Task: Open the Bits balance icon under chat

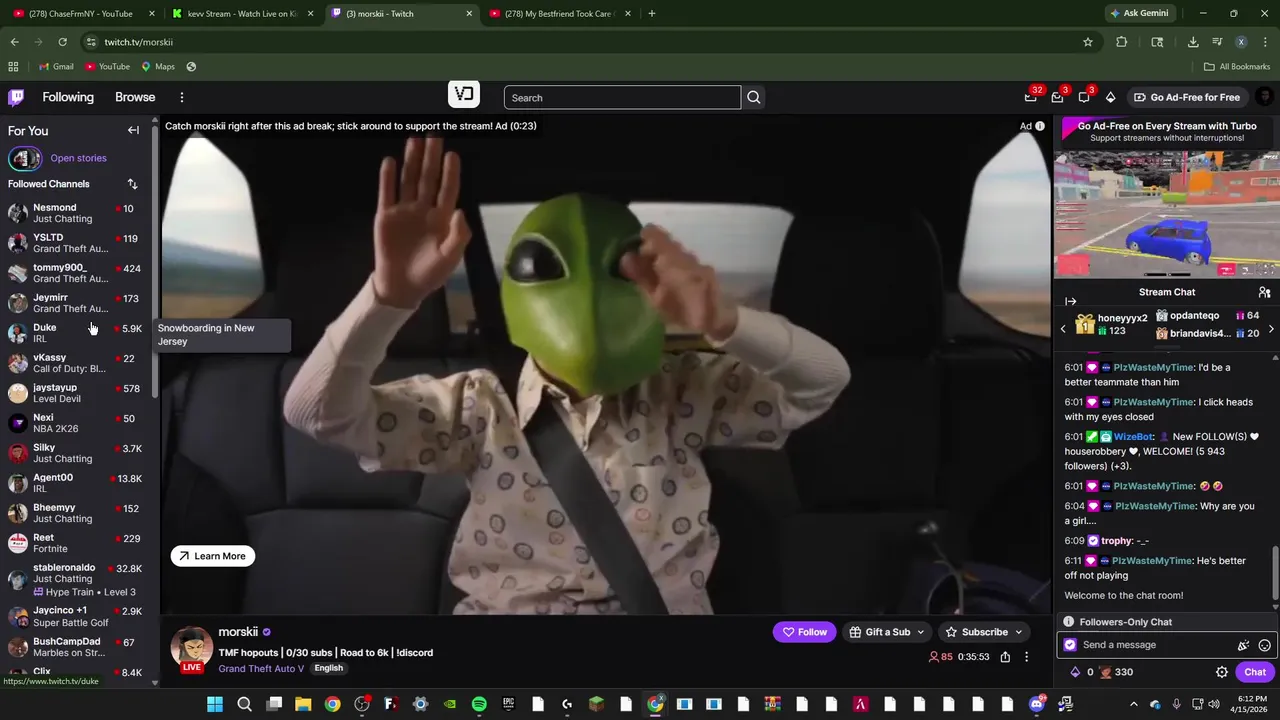Action: 1075,672
